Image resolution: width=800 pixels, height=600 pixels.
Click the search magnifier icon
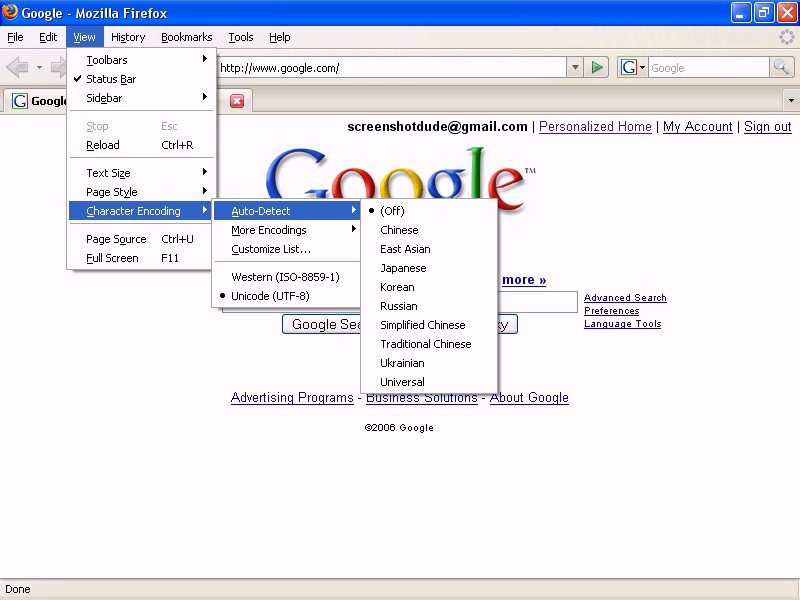tap(782, 68)
